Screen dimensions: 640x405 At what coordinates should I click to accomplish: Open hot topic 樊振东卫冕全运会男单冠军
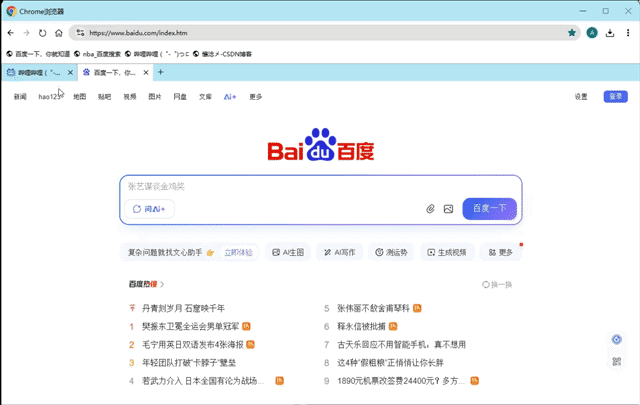[x=191, y=326]
